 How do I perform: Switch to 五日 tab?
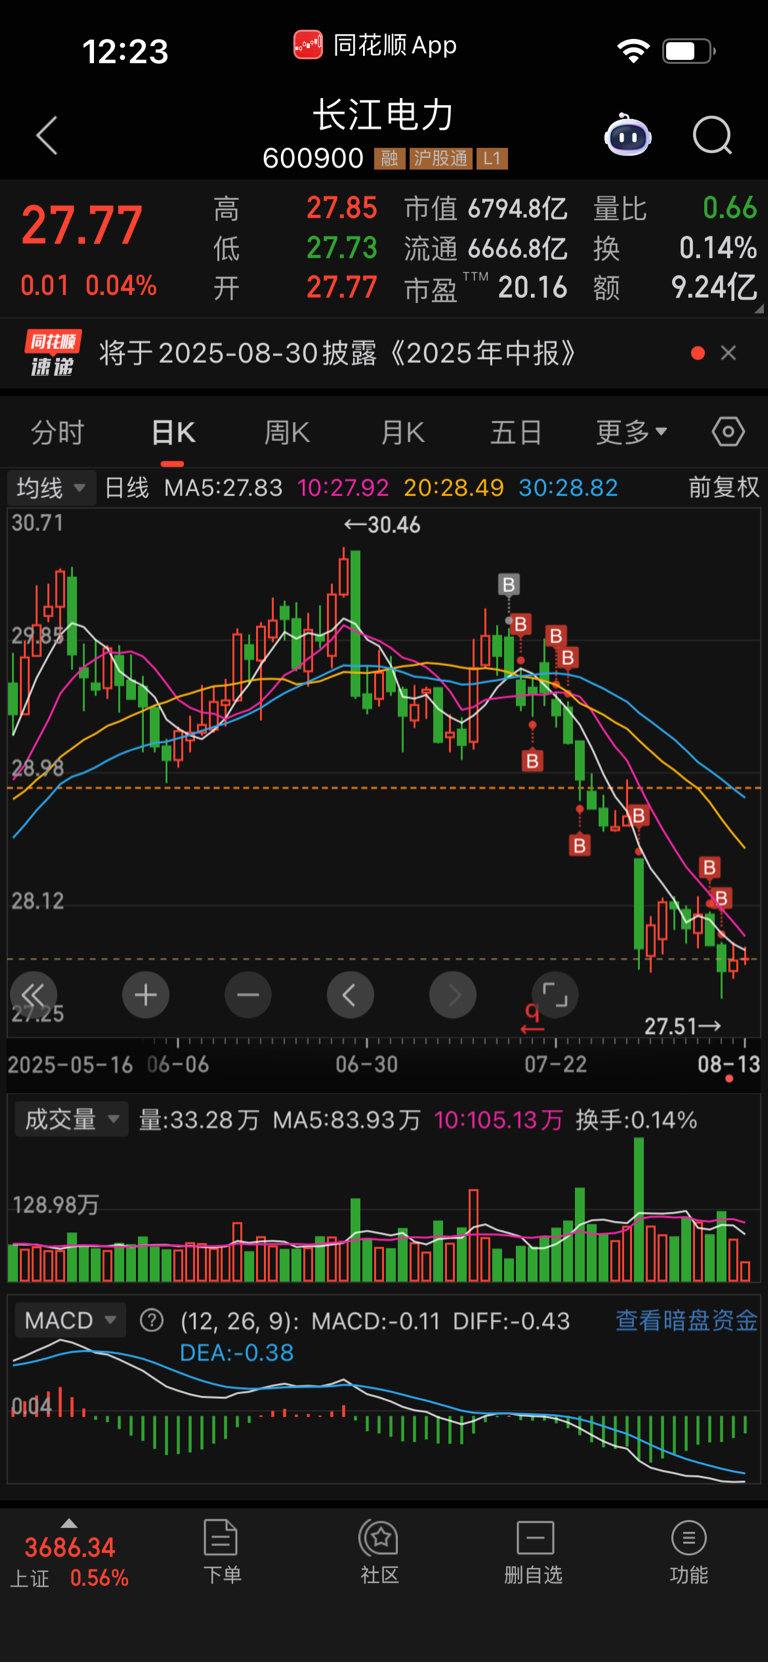click(x=516, y=432)
